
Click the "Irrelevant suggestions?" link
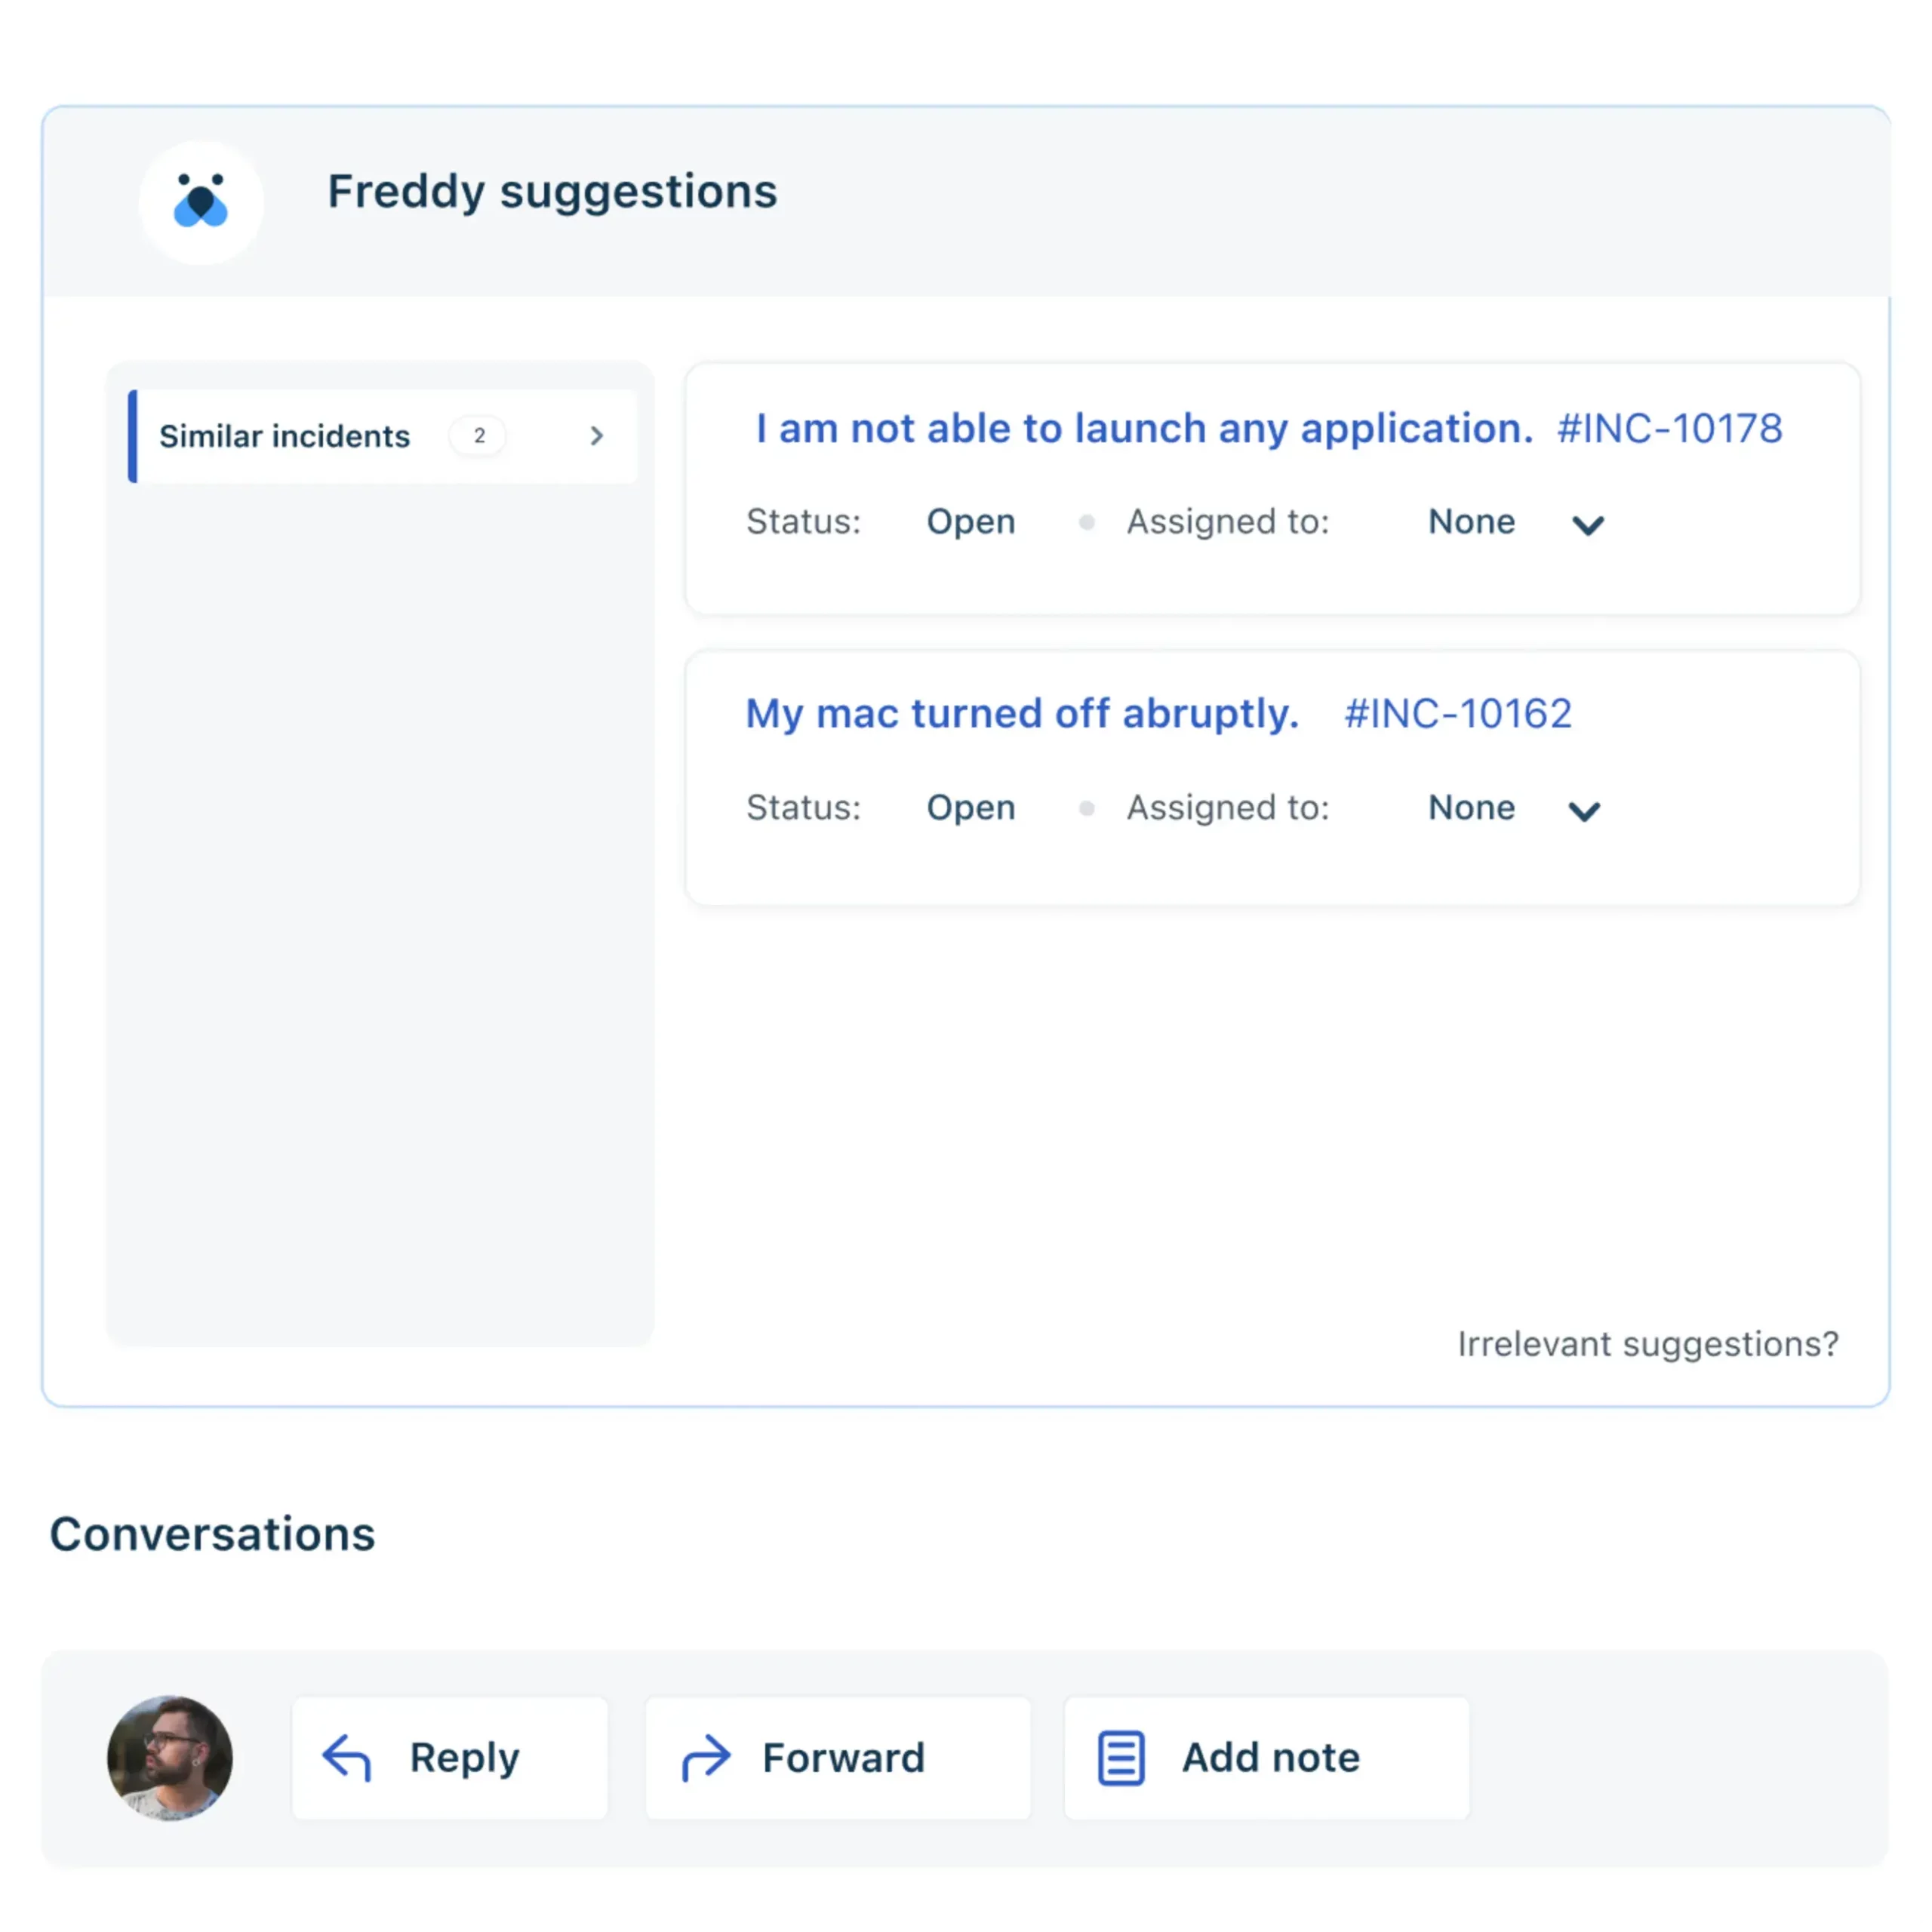[x=1648, y=1344]
